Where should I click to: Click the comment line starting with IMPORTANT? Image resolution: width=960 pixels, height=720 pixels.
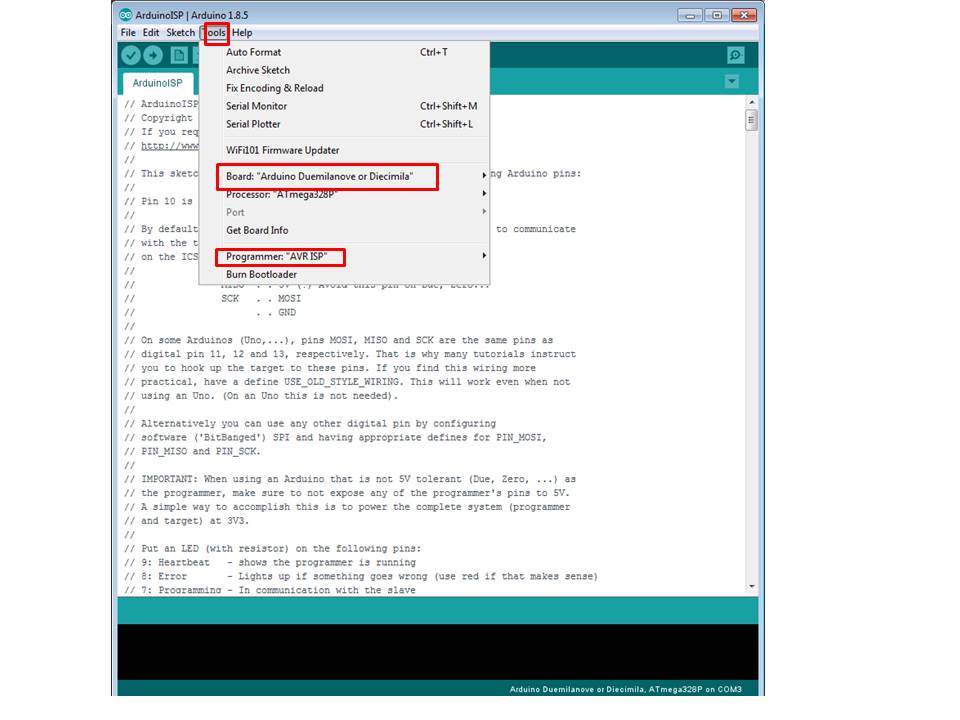pyautogui.click(x=350, y=479)
